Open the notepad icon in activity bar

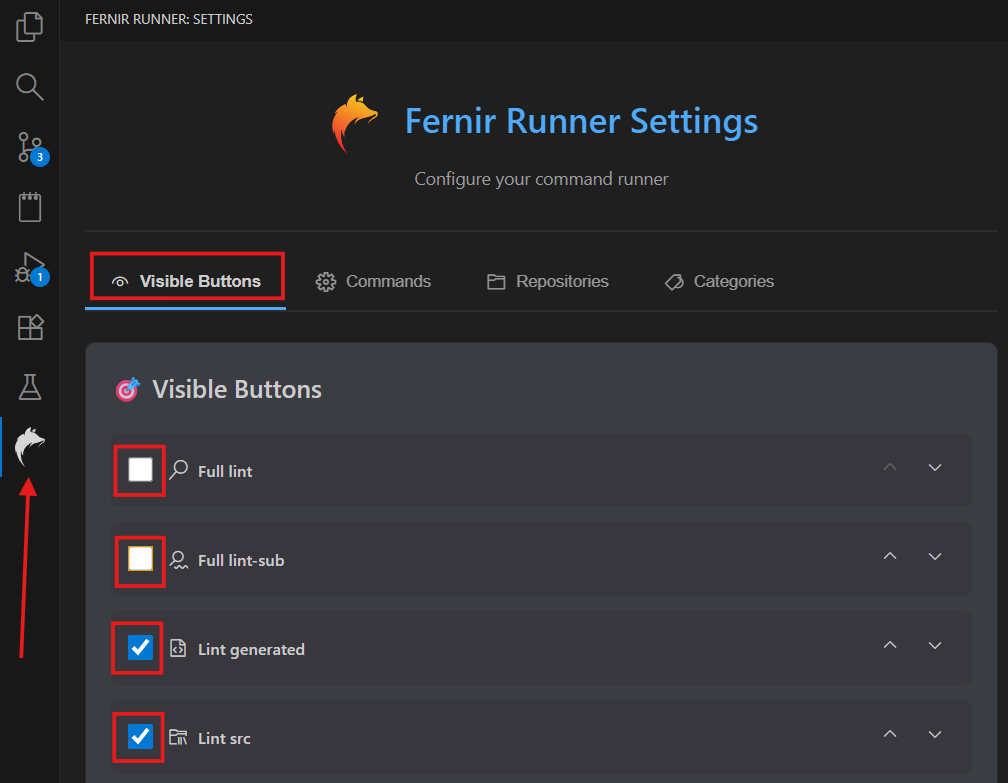click(x=30, y=207)
